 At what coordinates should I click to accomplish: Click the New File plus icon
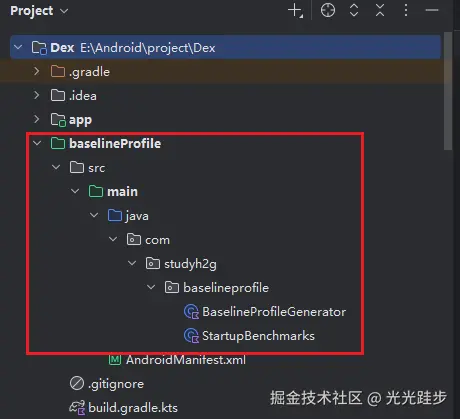[x=295, y=10]
